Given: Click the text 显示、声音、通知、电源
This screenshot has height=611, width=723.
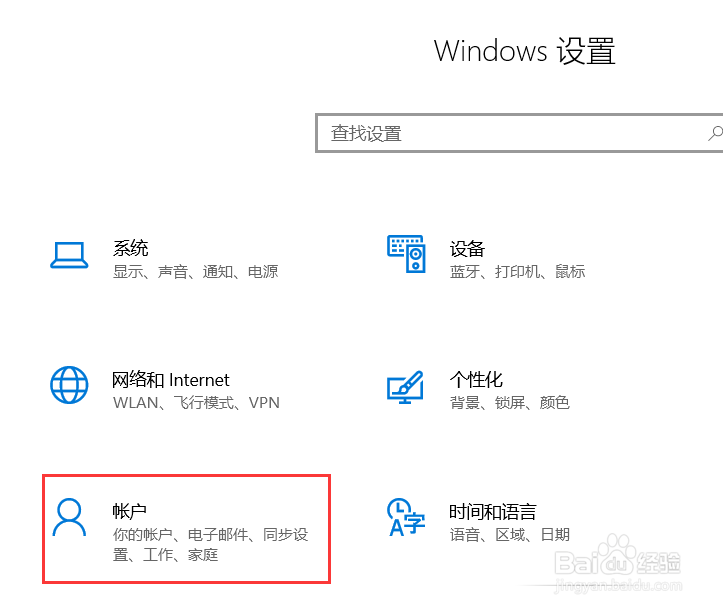Looking at the screenshot, I should pyautogui.click(x=196, y=272).
